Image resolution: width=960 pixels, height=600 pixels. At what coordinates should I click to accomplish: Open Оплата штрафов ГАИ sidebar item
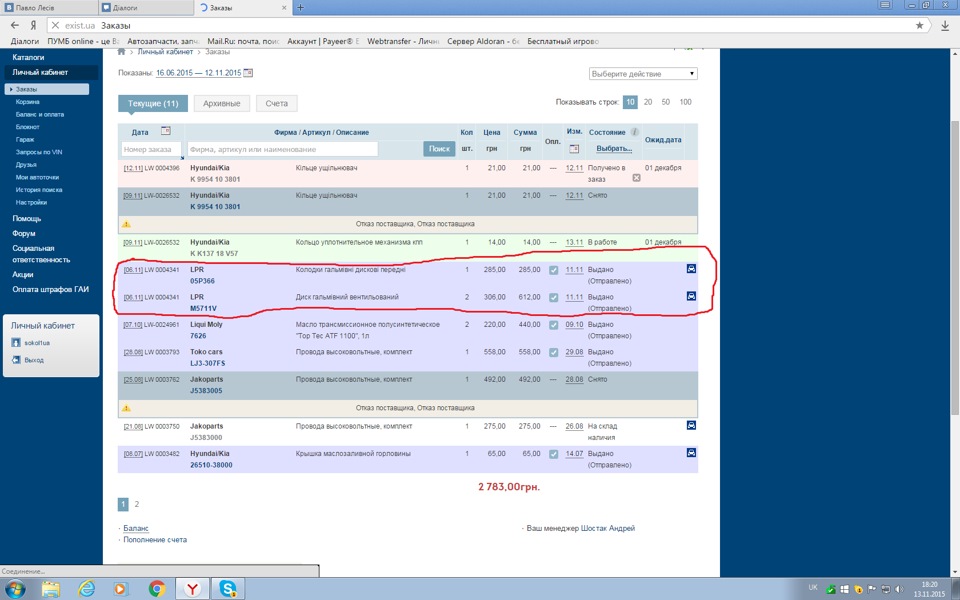tap(50, 289)
